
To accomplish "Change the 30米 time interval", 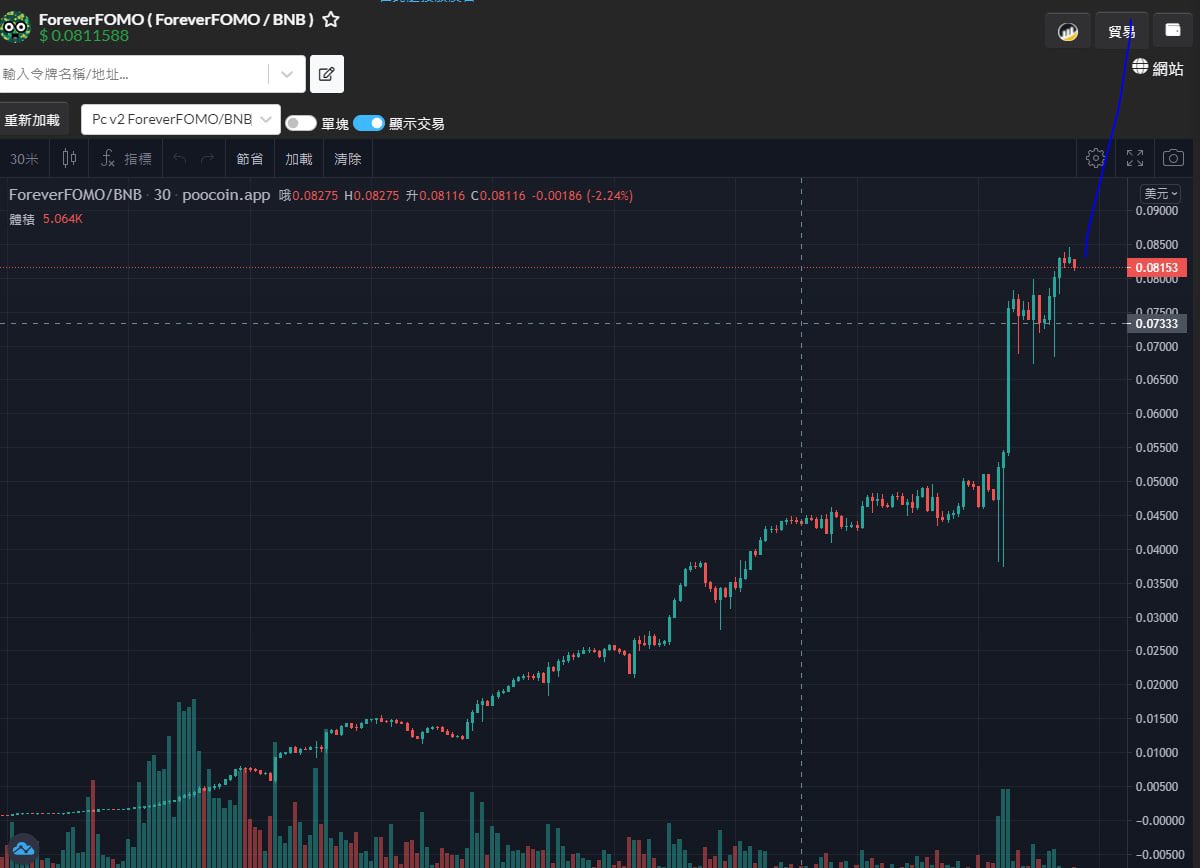I will 24,159.
